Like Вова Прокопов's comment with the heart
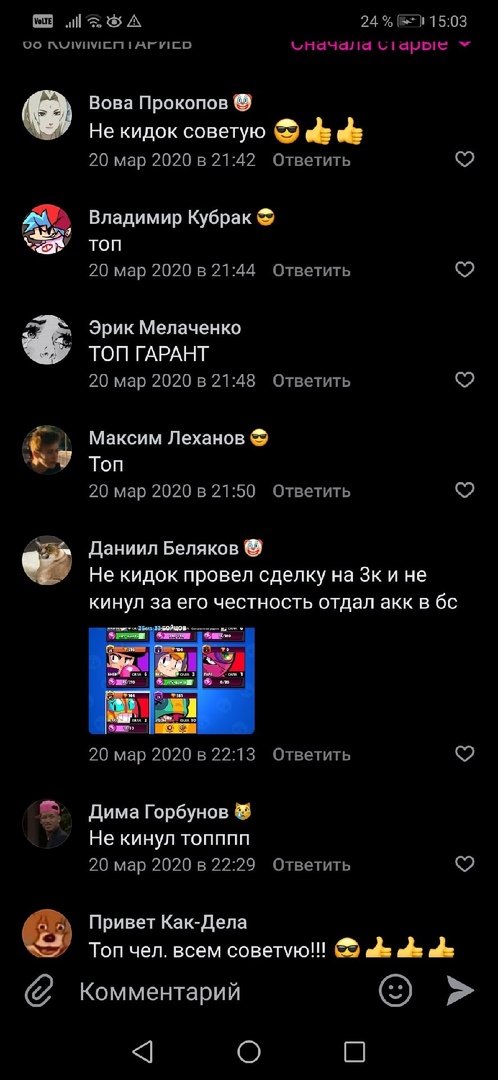 click(465, 160)
